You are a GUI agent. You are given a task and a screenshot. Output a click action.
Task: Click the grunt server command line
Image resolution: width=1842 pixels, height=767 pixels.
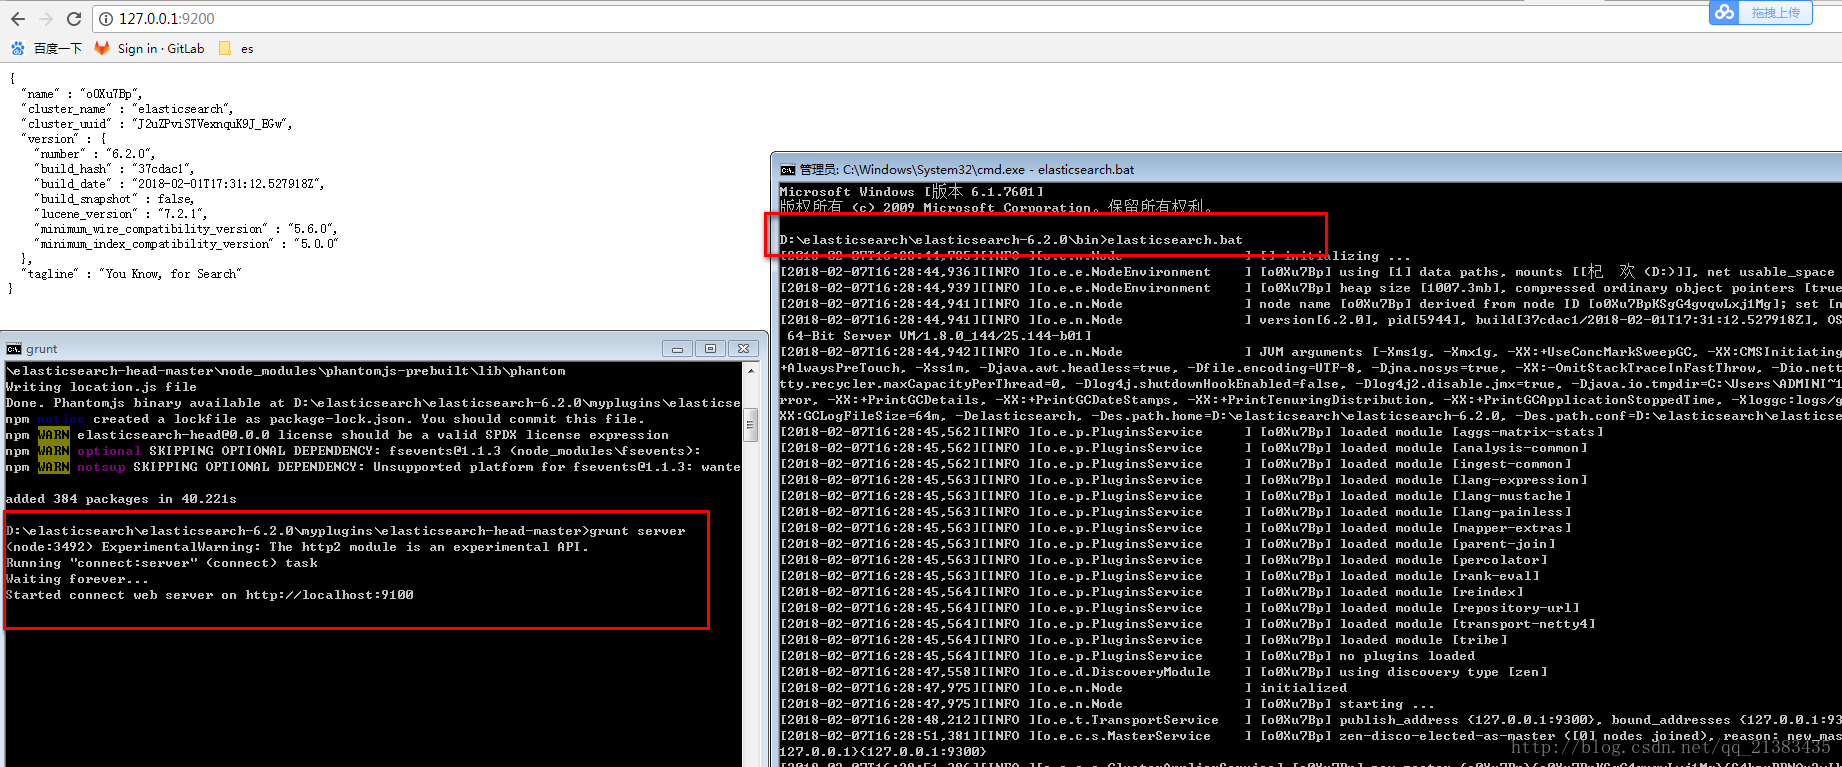(x=346, y=531)
